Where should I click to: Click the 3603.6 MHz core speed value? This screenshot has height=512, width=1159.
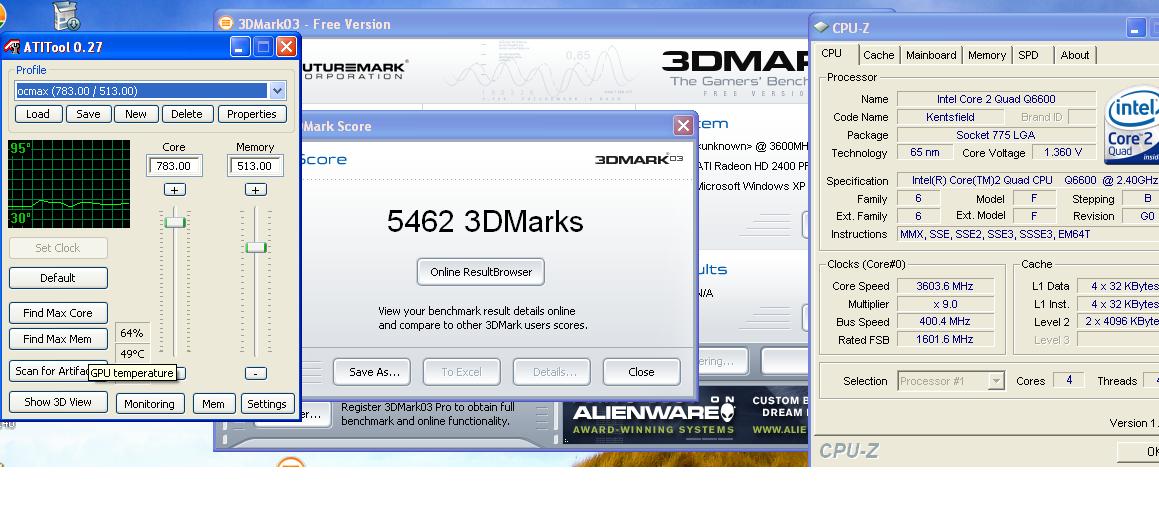[945, 286]
